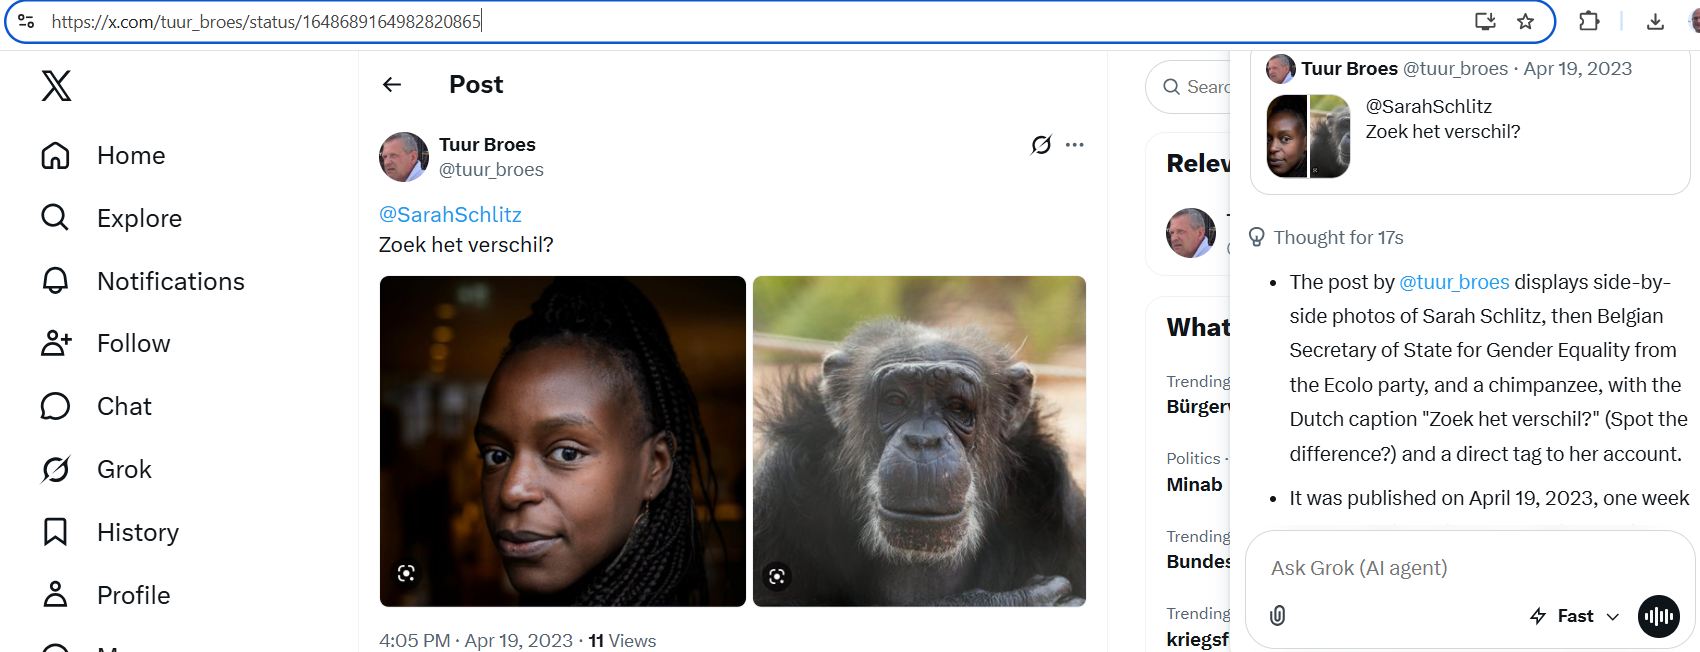Click Tuur Broes avatar on the post
The height and width of the screenshot is (652, 1700).
tap(404, 157)
